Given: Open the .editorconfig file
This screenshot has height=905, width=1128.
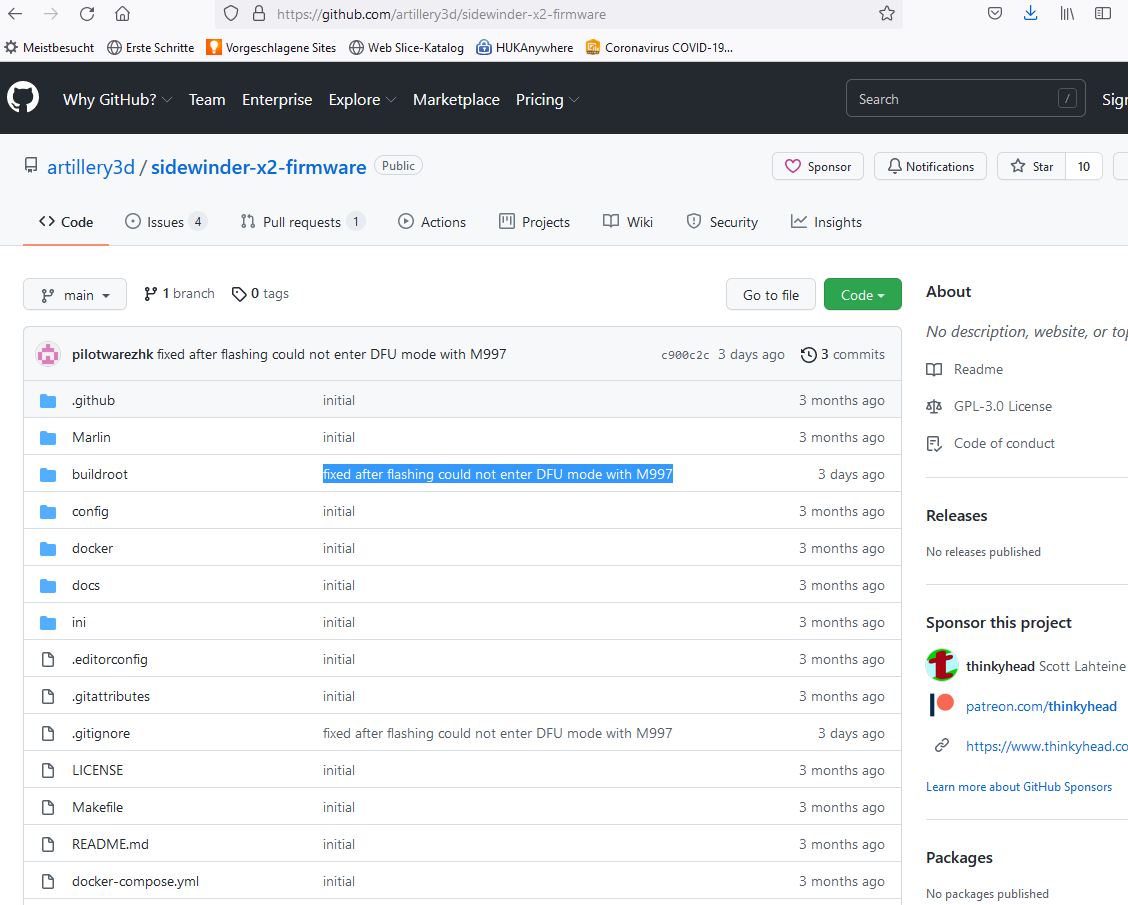Looking at the screenshot, I should click(x=110, y=660).
